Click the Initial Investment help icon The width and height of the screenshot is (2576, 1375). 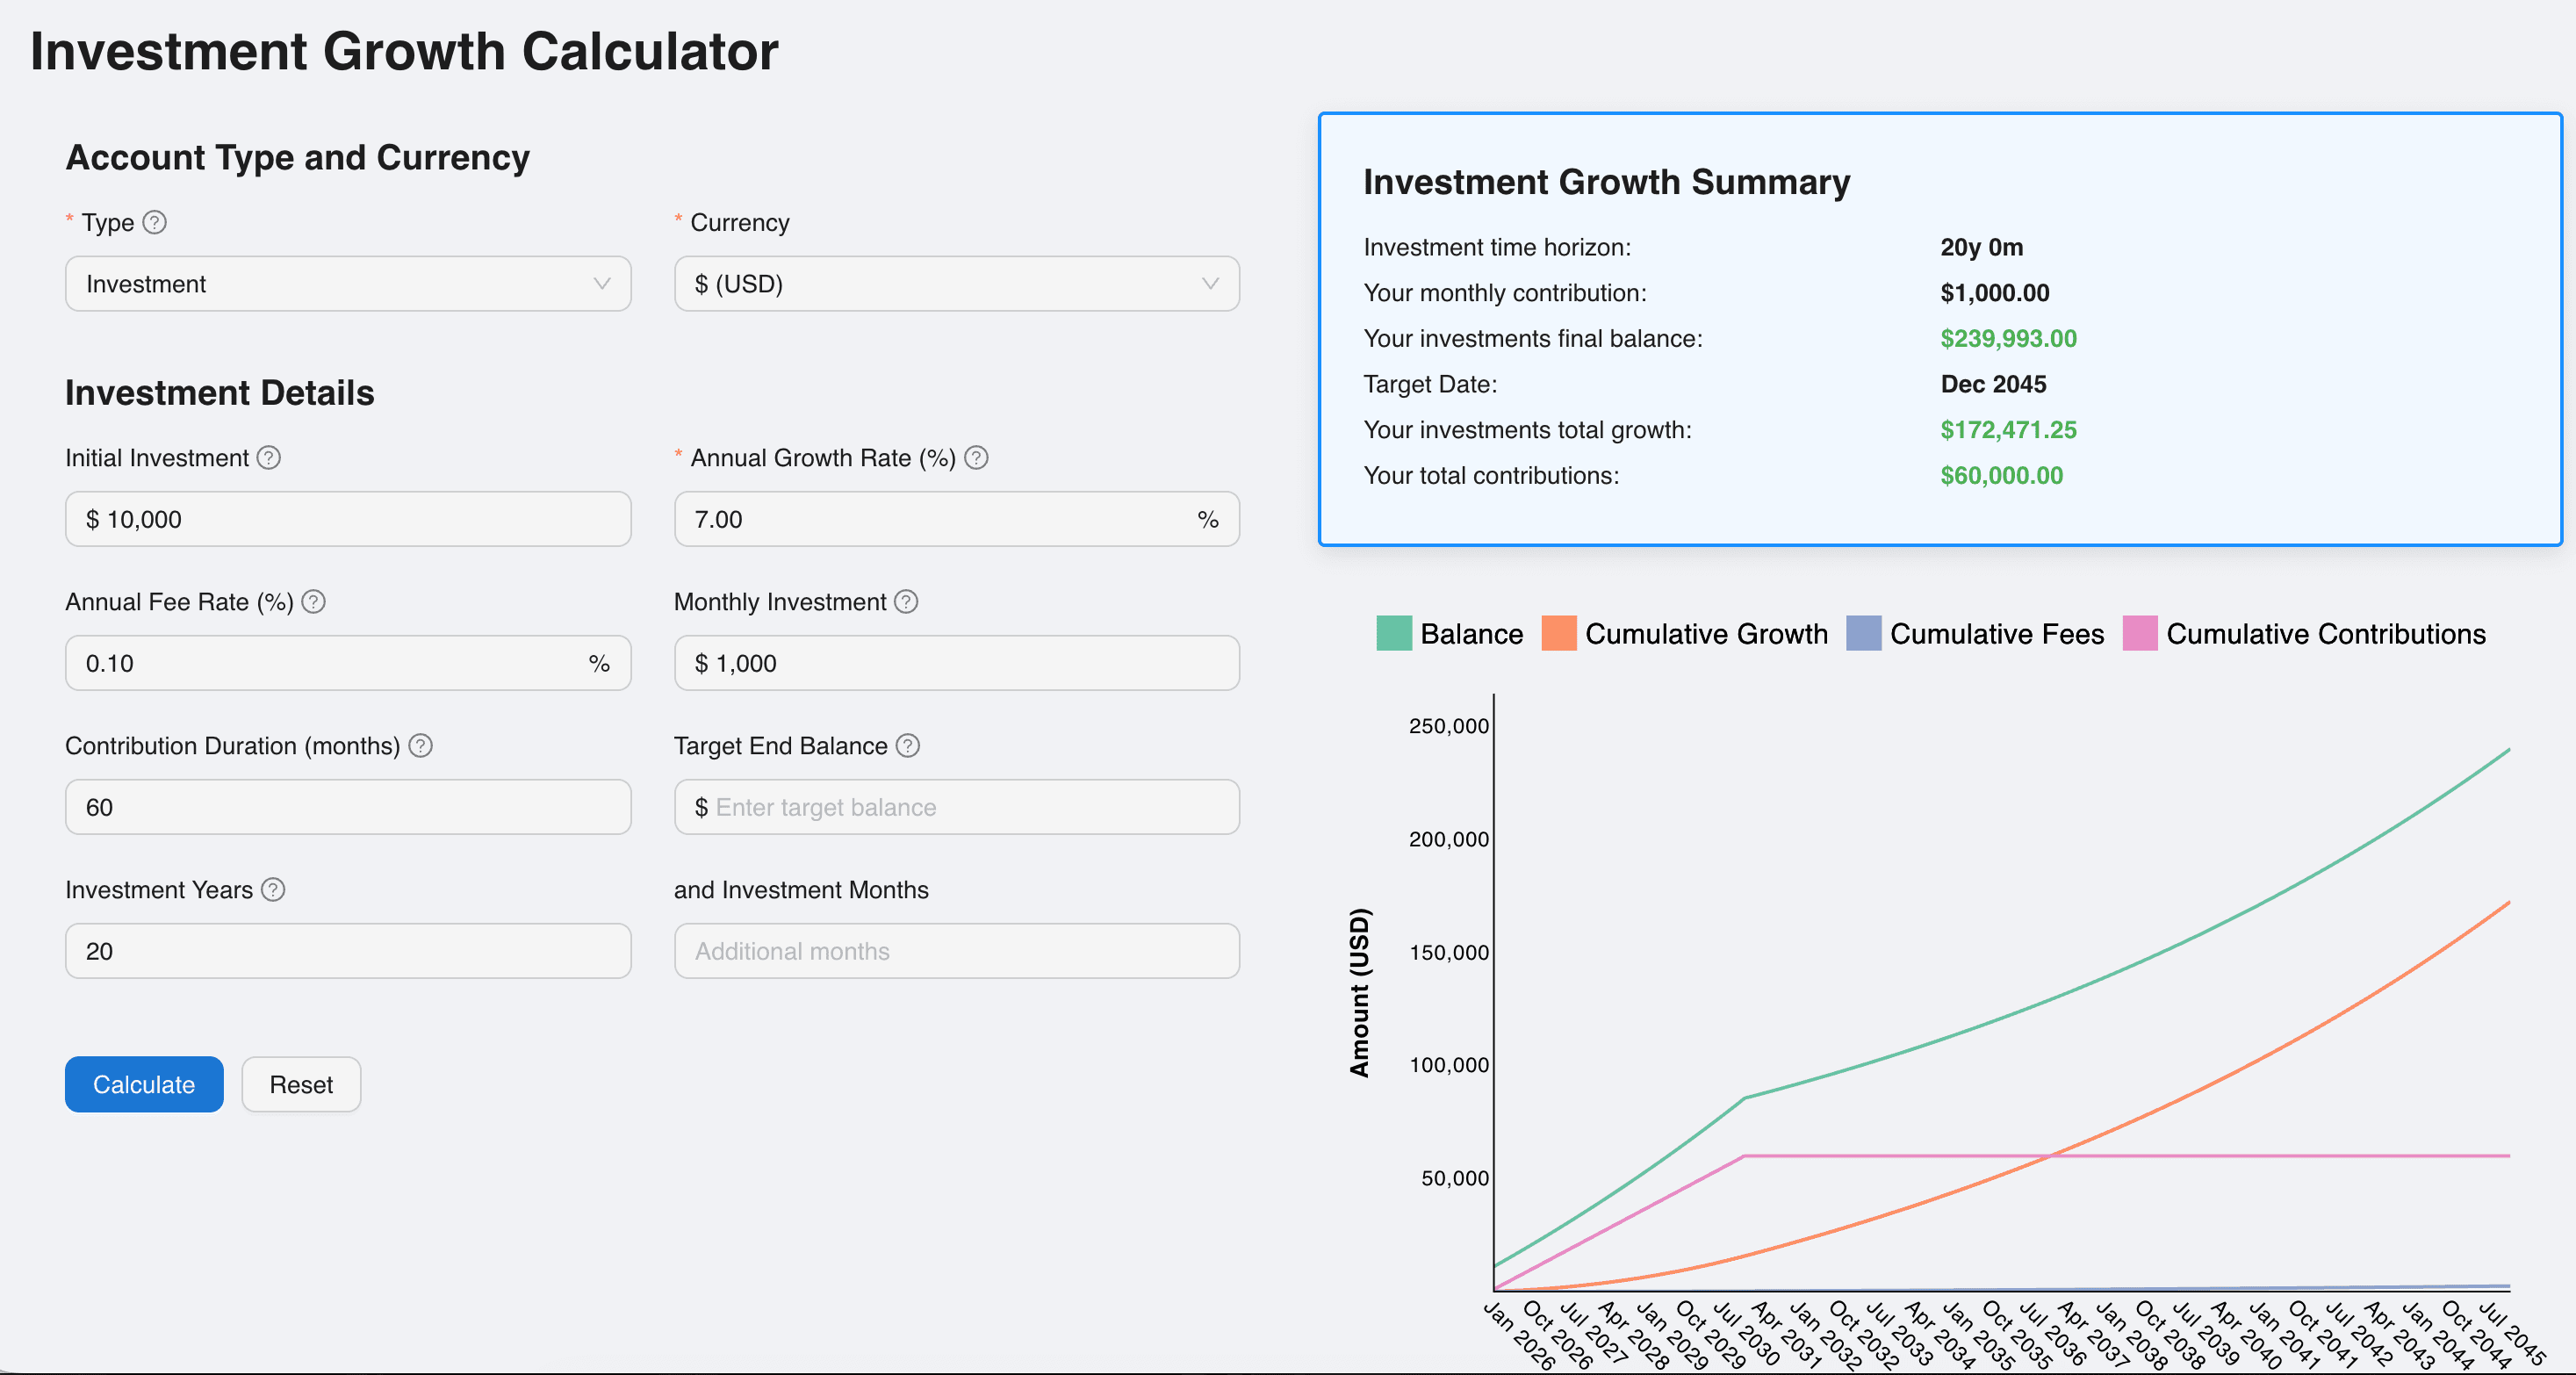[x=268, y=458]
